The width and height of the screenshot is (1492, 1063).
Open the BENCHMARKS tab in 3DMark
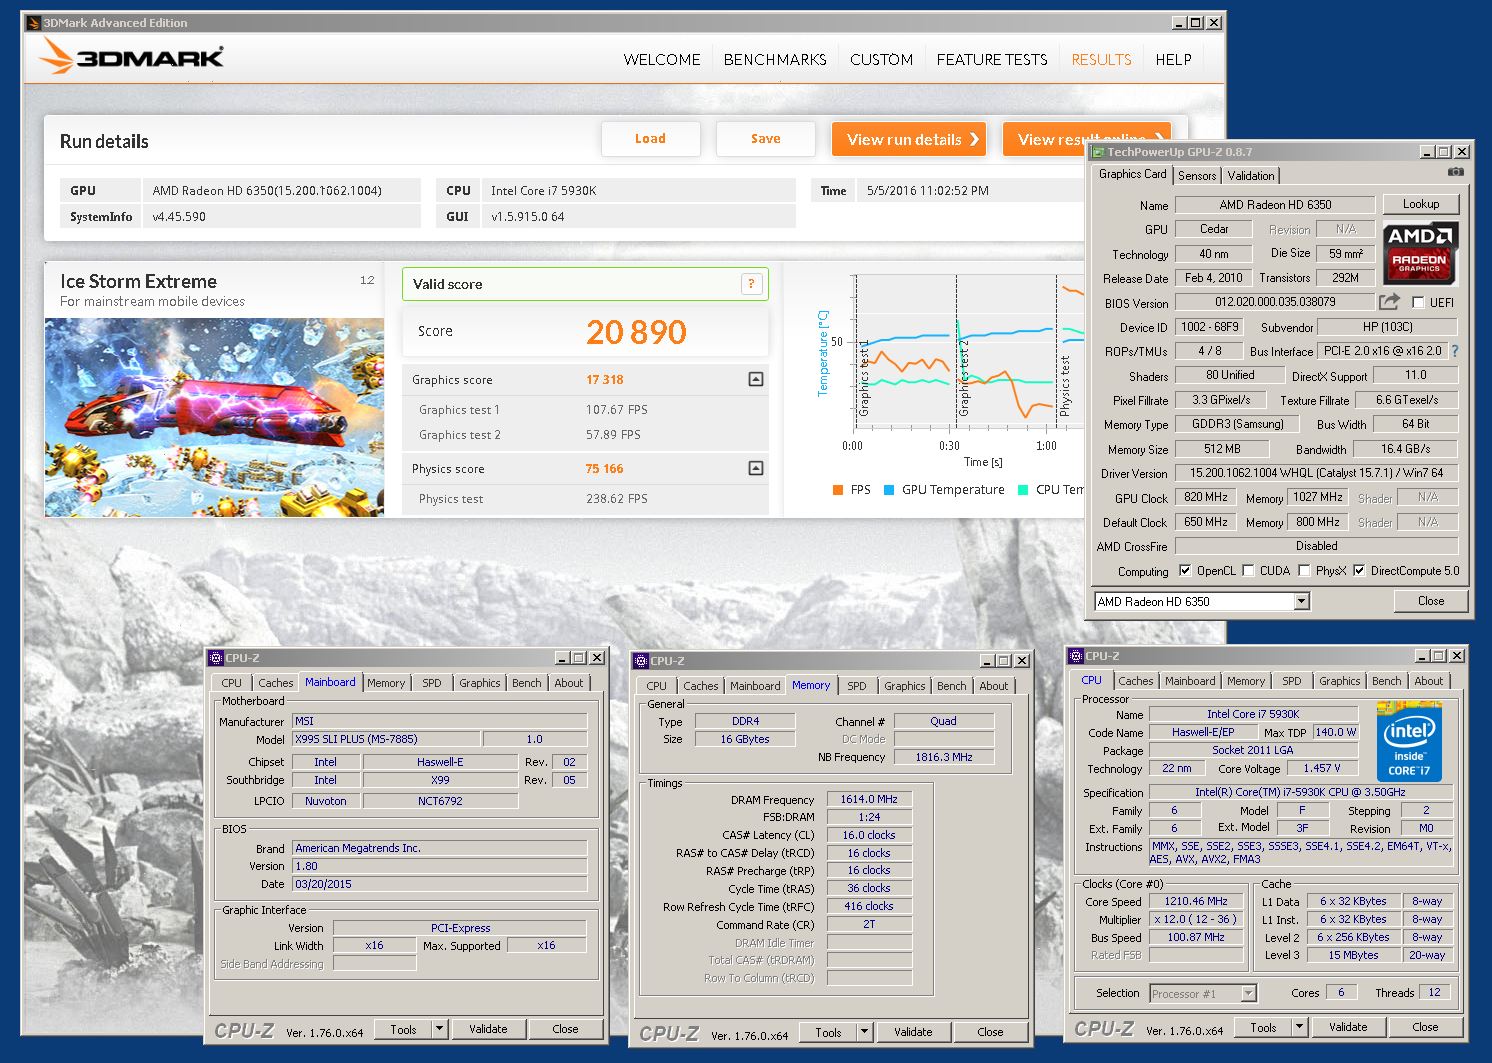tap(775, 60)
